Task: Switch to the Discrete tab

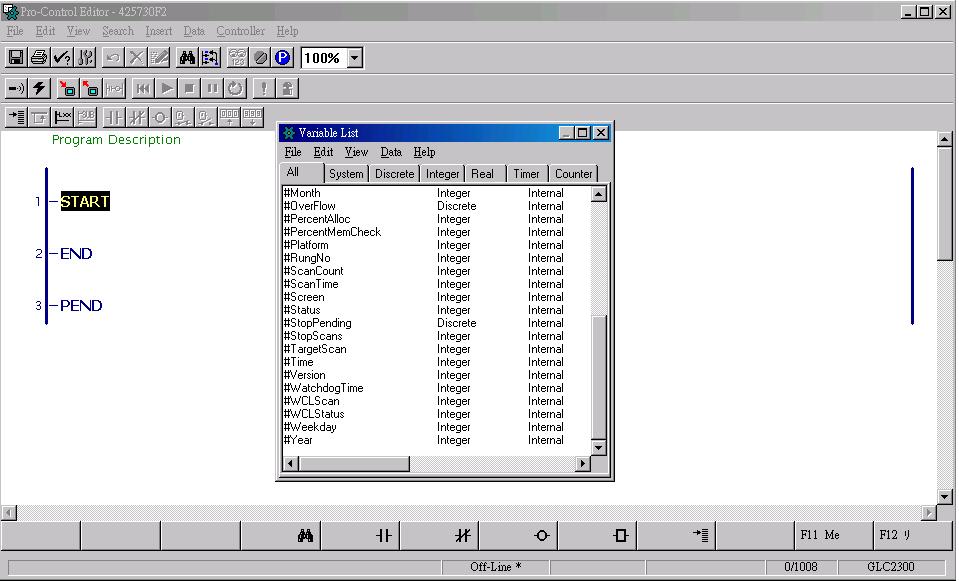Action: coord(394,174)
